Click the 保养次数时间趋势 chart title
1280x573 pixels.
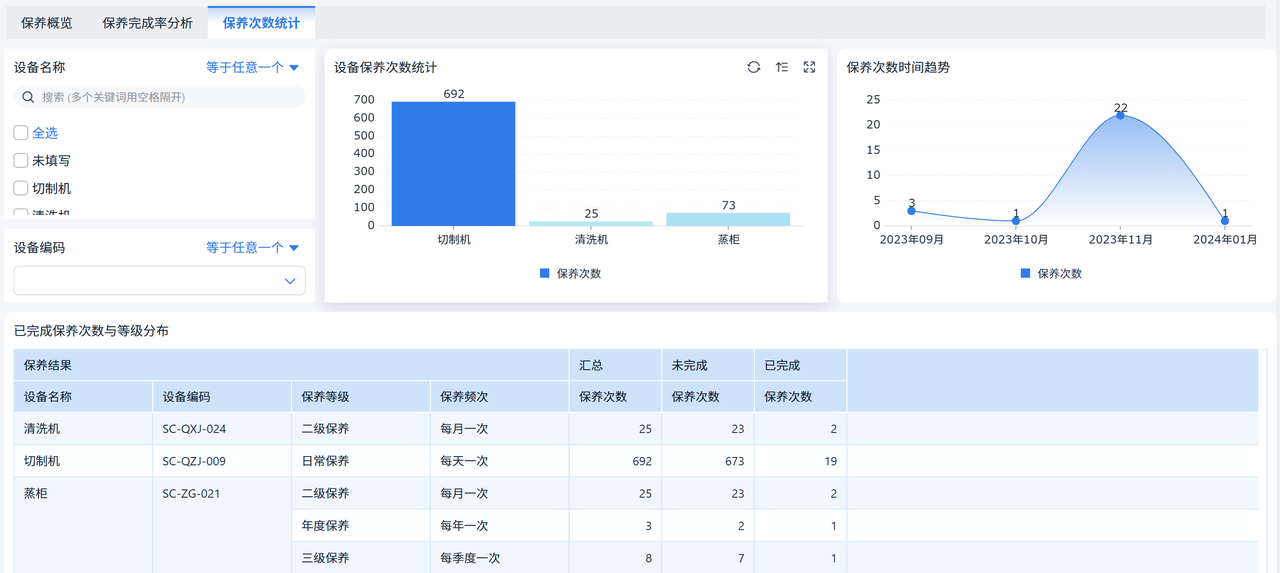pyautogui.click(x=898, y=67)
